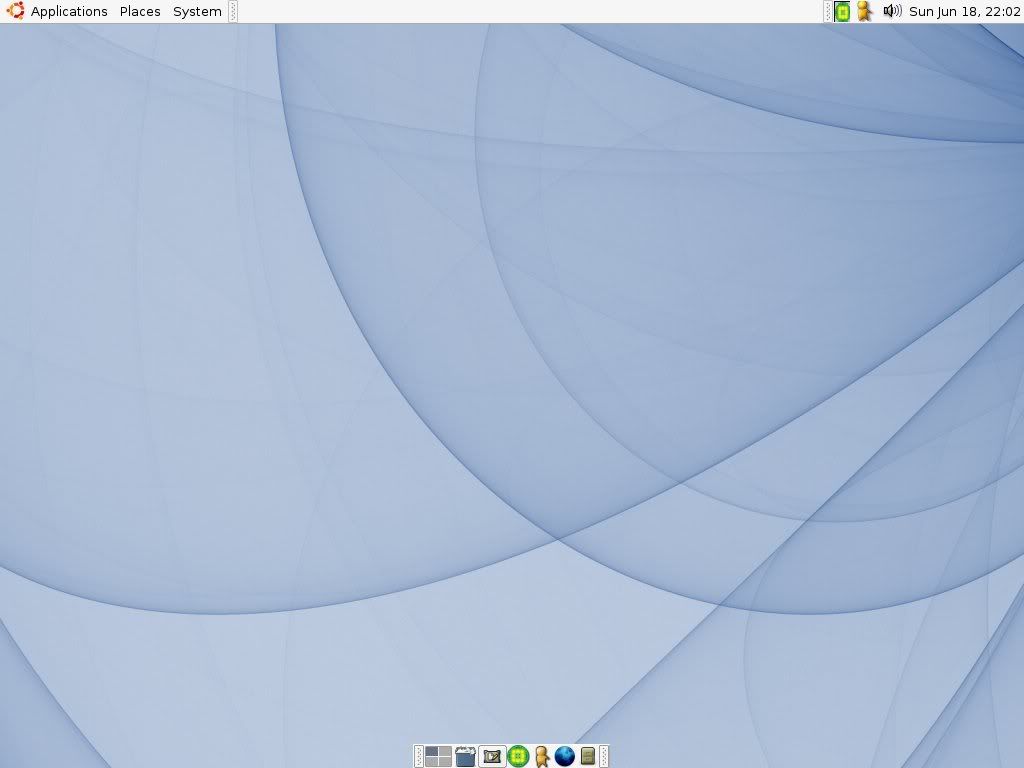1024x768 pixels.
Task: Click the grip handle beside the System menu
Action: point(233,12)
